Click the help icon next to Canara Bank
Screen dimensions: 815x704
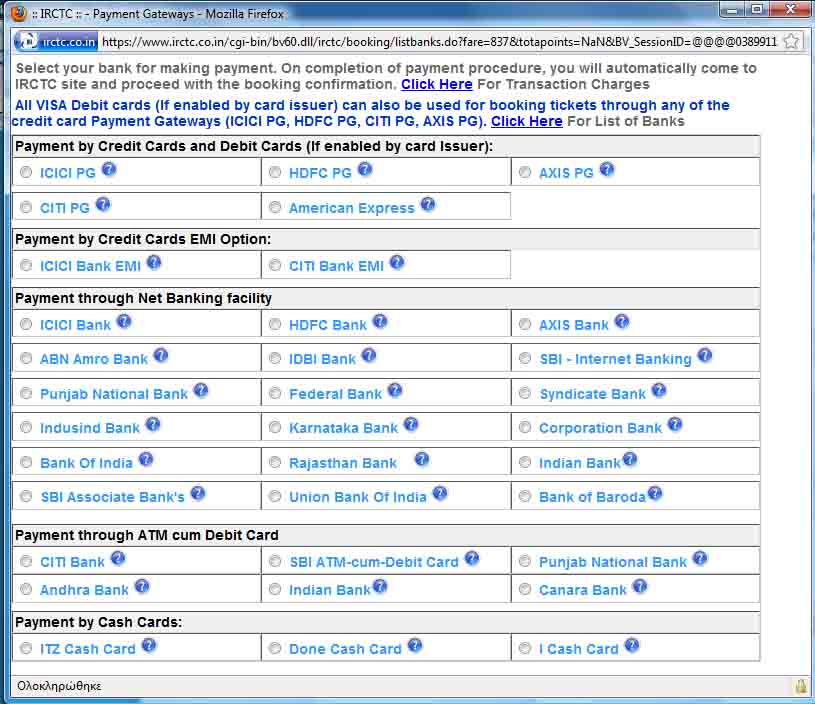point(640,587)
